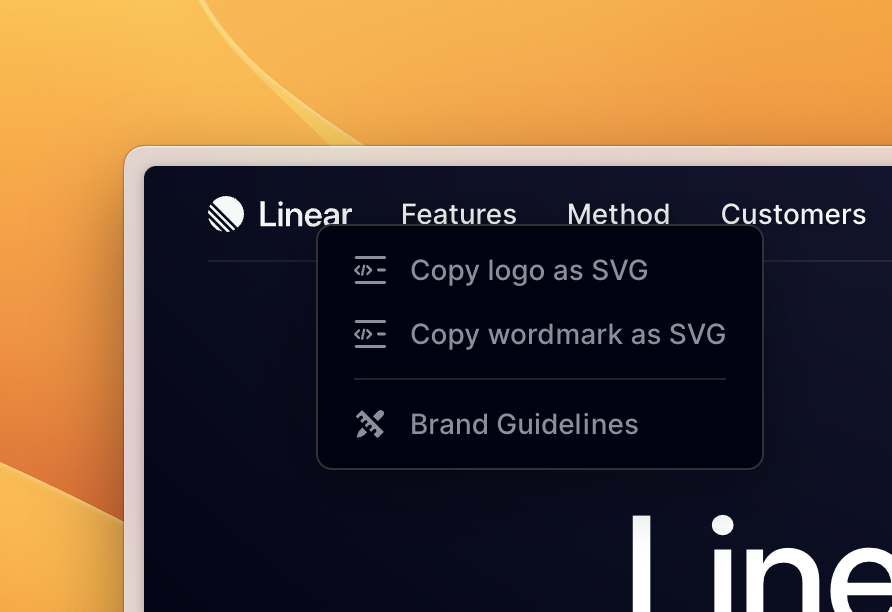Open the Features nav link
The height and width of the screenshot is (612, 892).
point(459,214)
